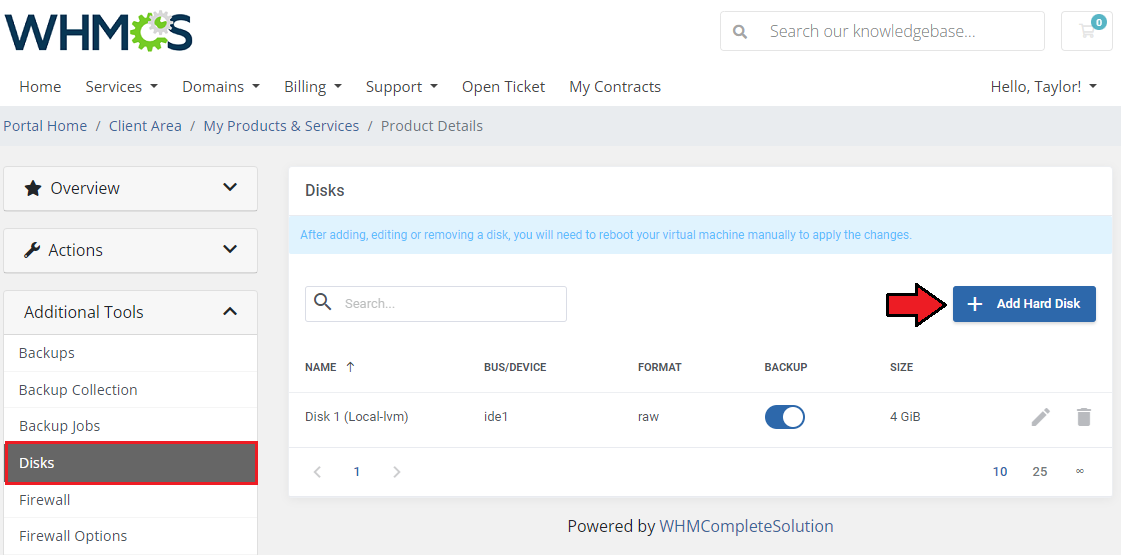Select Disks in Additional Tools

tap(130, 463)
